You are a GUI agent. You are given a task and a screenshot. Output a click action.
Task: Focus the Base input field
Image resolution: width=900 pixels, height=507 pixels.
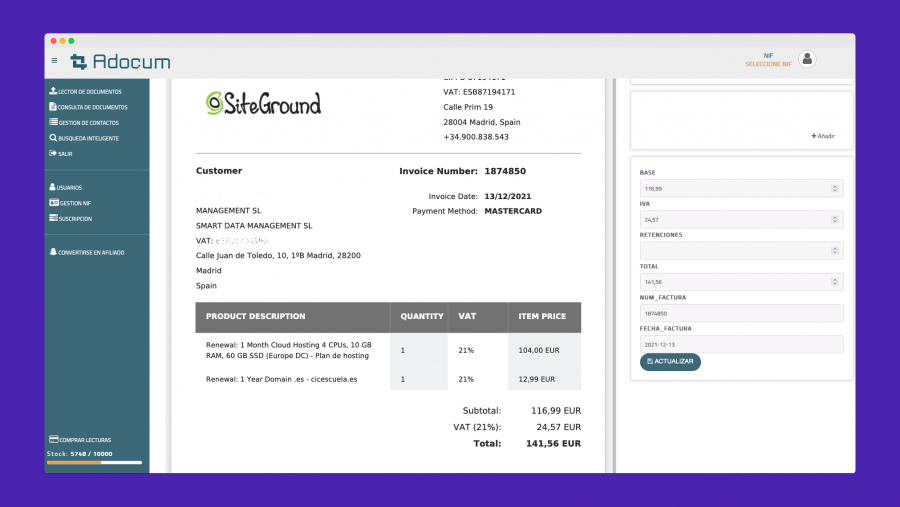pyautogui.click(x=742, y=188)
